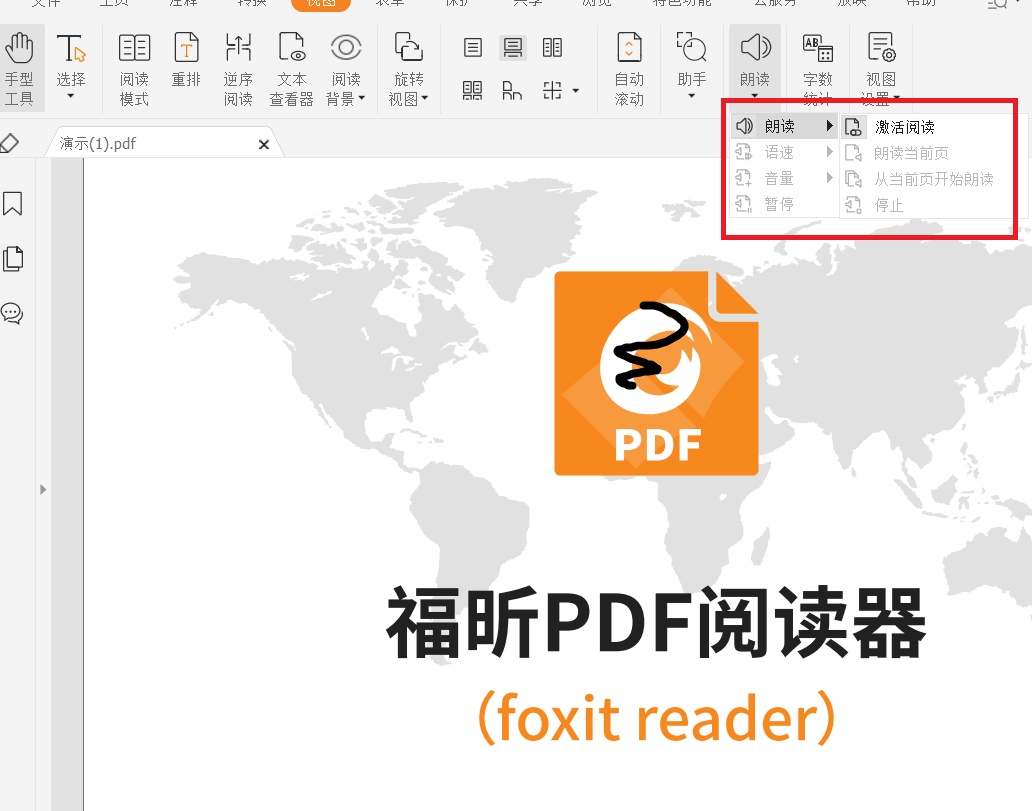The width and height of the screenshot is (1032, 811).
Task: Enable two-page facing view layout
Action: [x=553, y=47]
